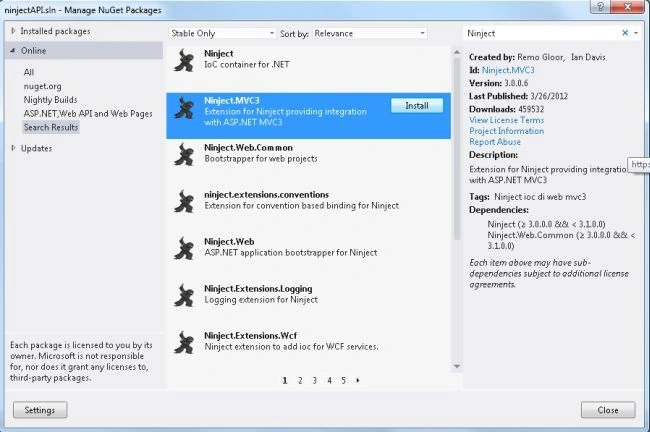The height and width of the screenshot is (432, 650).
Task: Click the Version 3.0.0.6 text
Action: 498,83
